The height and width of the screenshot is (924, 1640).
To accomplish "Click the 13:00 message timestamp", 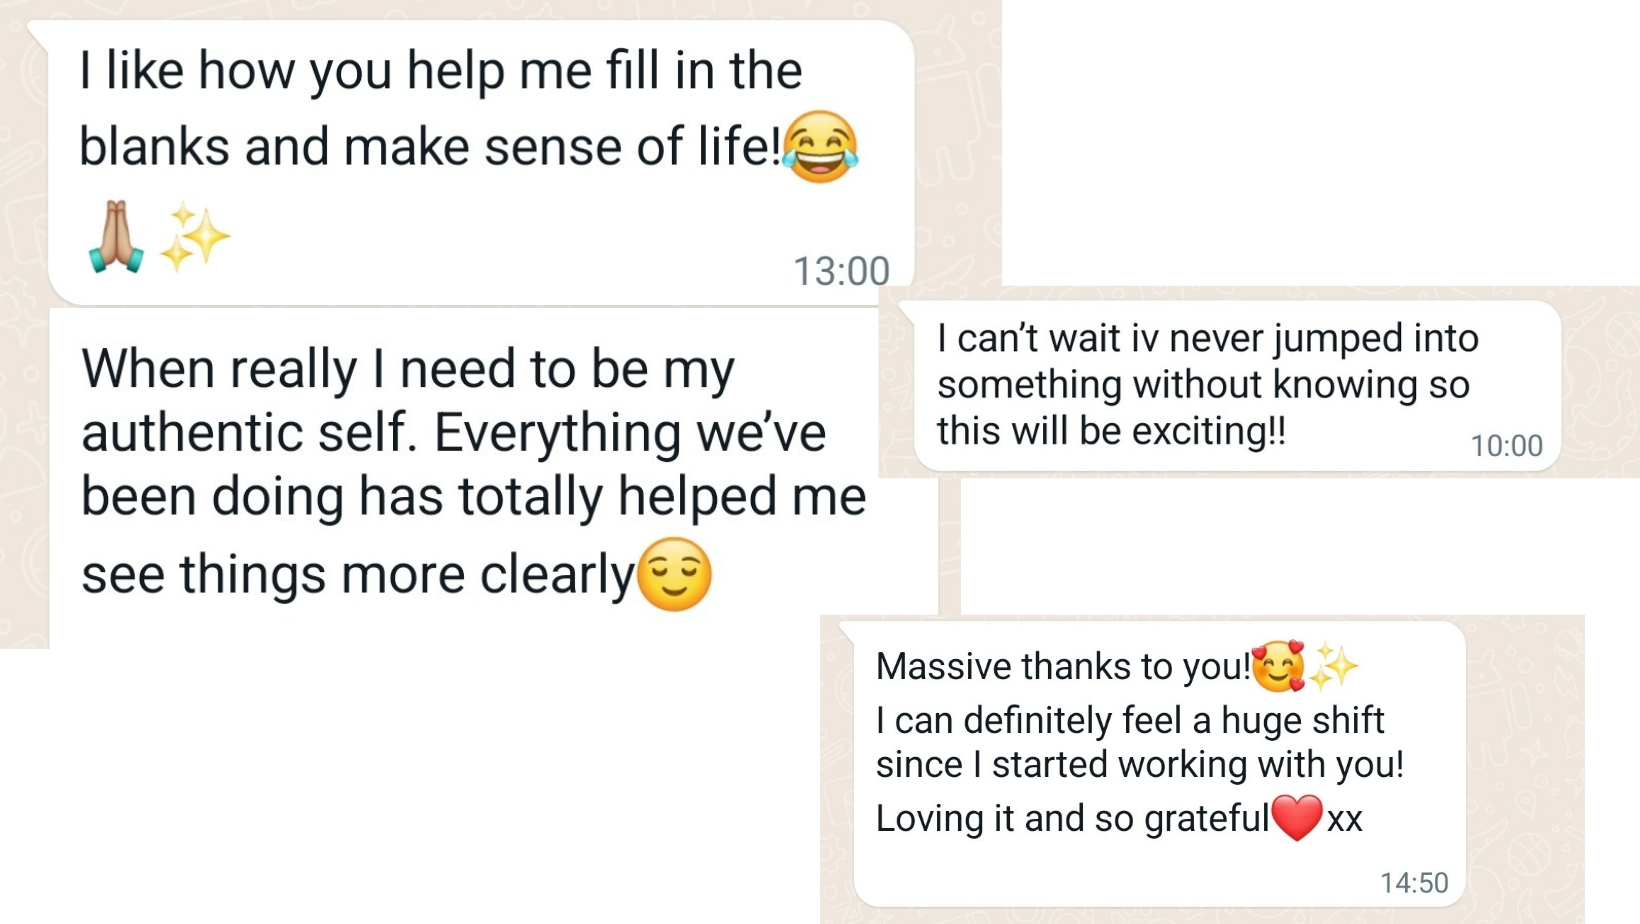I will coord(841,271).
